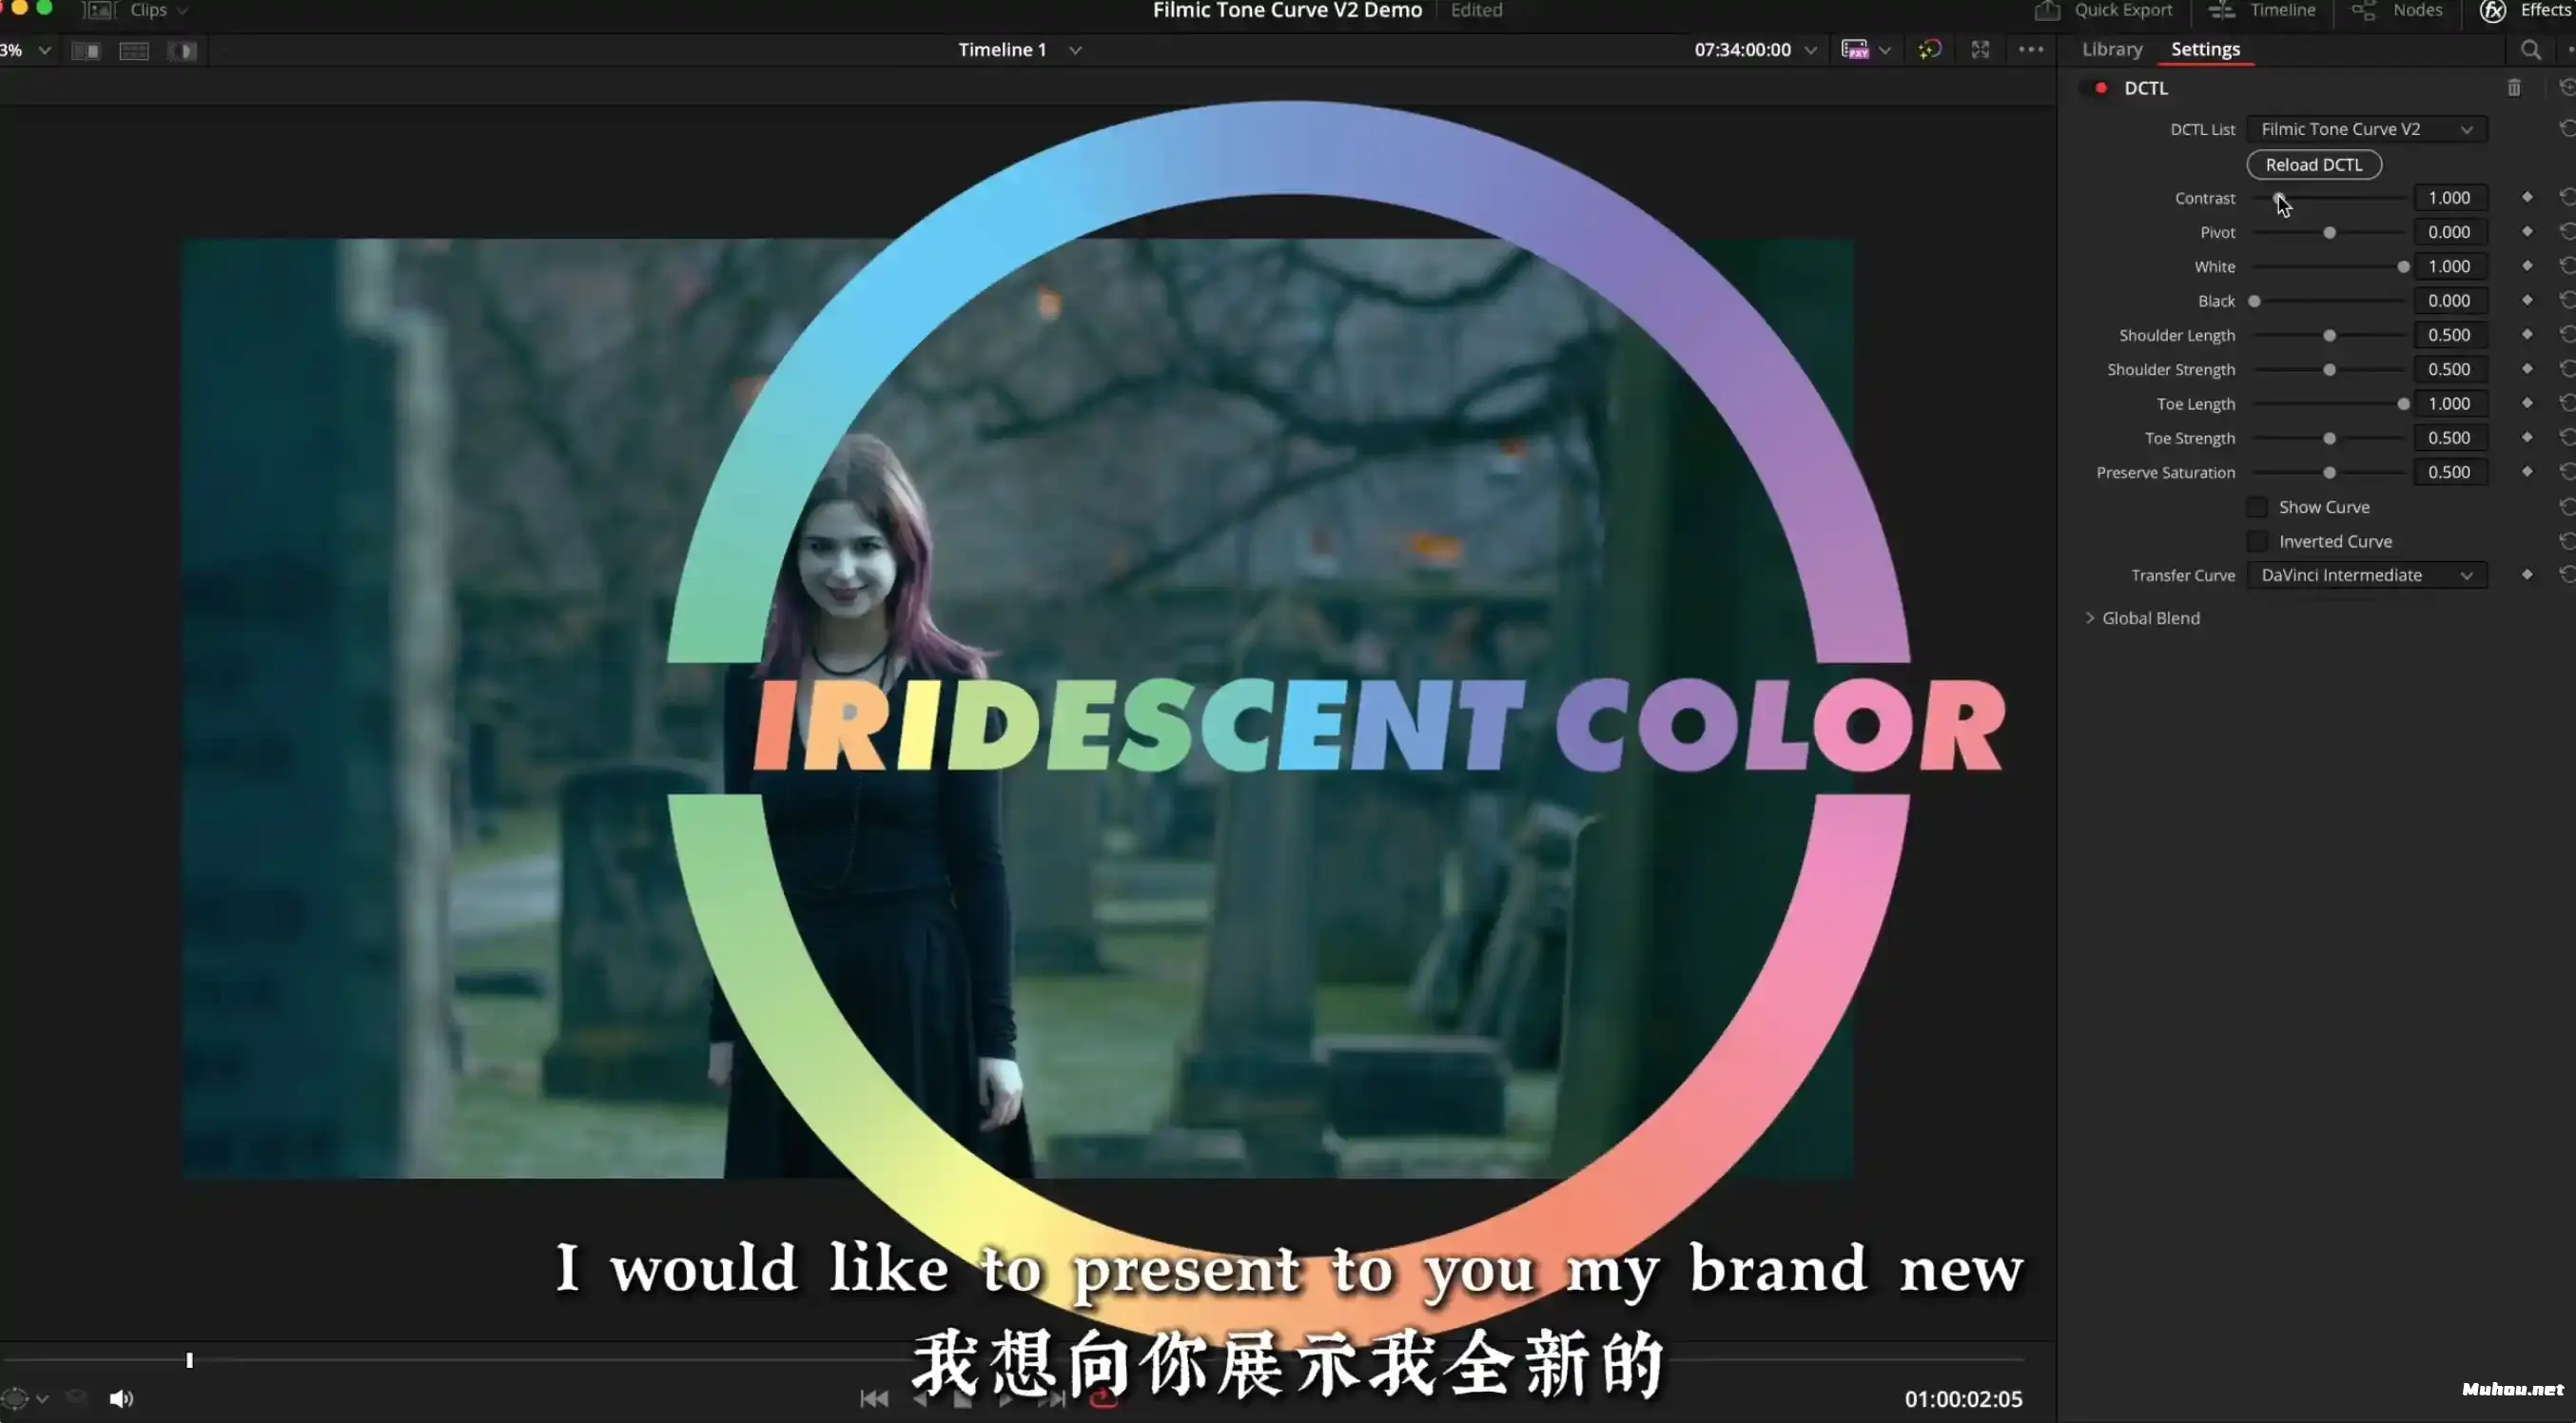Delete the DCTL effect with trash icon
The image size is (2576, 1423).
(x=2513, y=88)
